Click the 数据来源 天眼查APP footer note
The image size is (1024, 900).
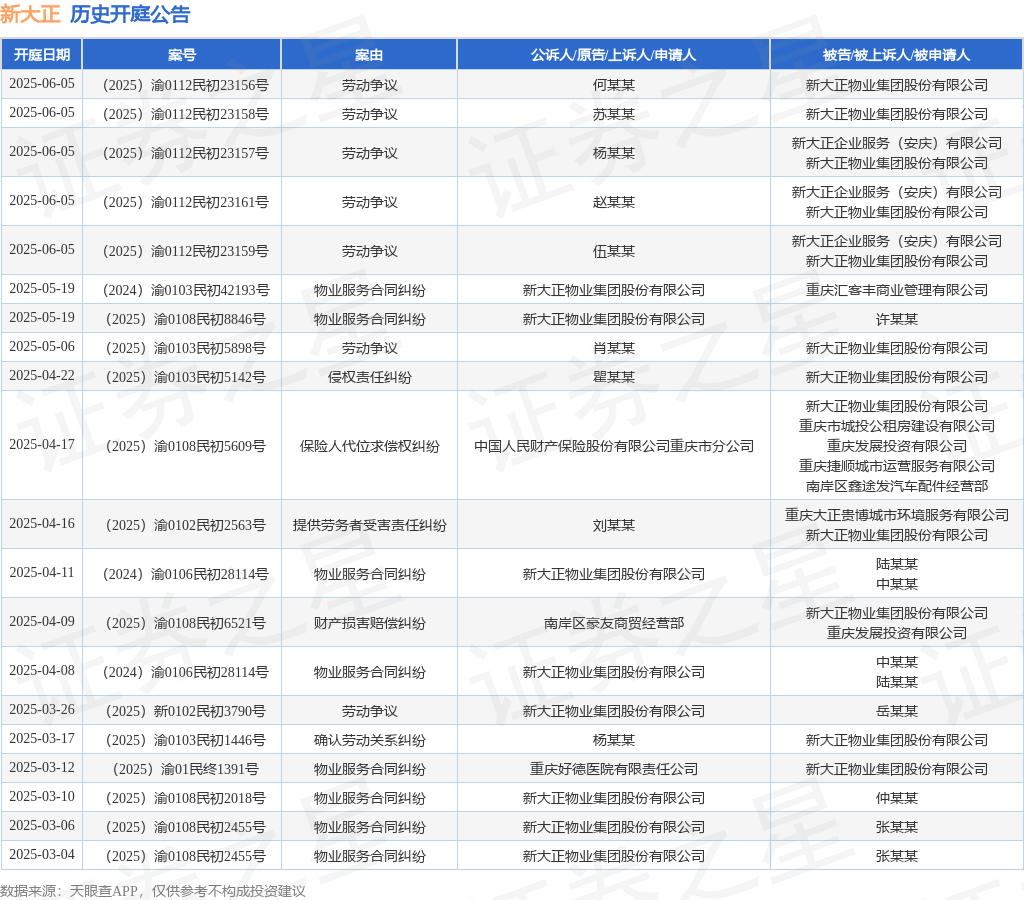click(x=153, y=891)
